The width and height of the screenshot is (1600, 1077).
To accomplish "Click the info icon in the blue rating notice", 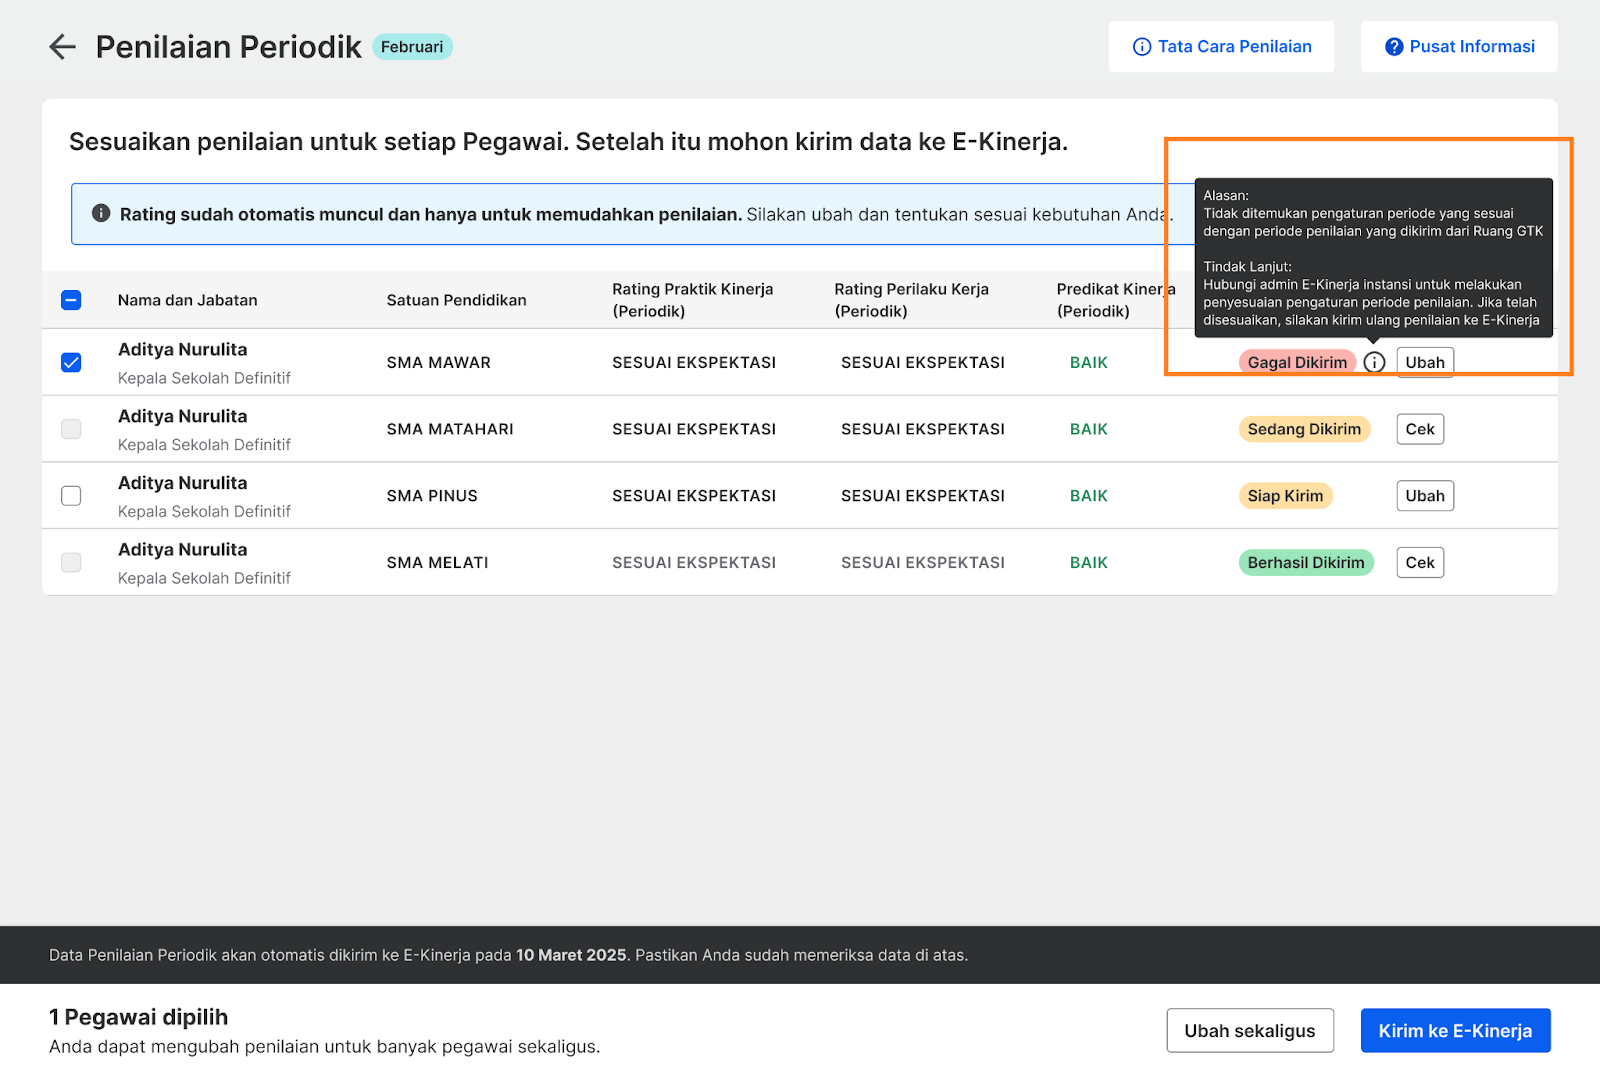I will (101, 213).
